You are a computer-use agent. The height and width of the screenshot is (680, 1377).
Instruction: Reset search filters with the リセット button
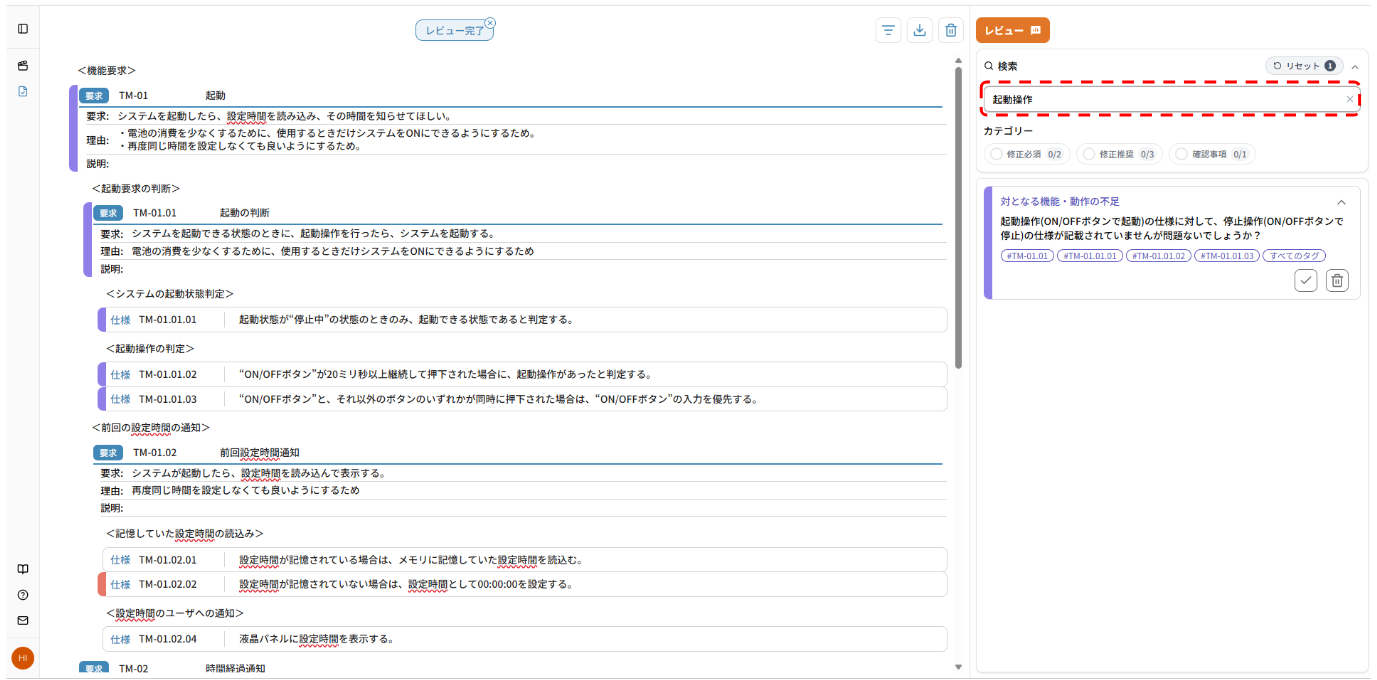(1303, 65)
